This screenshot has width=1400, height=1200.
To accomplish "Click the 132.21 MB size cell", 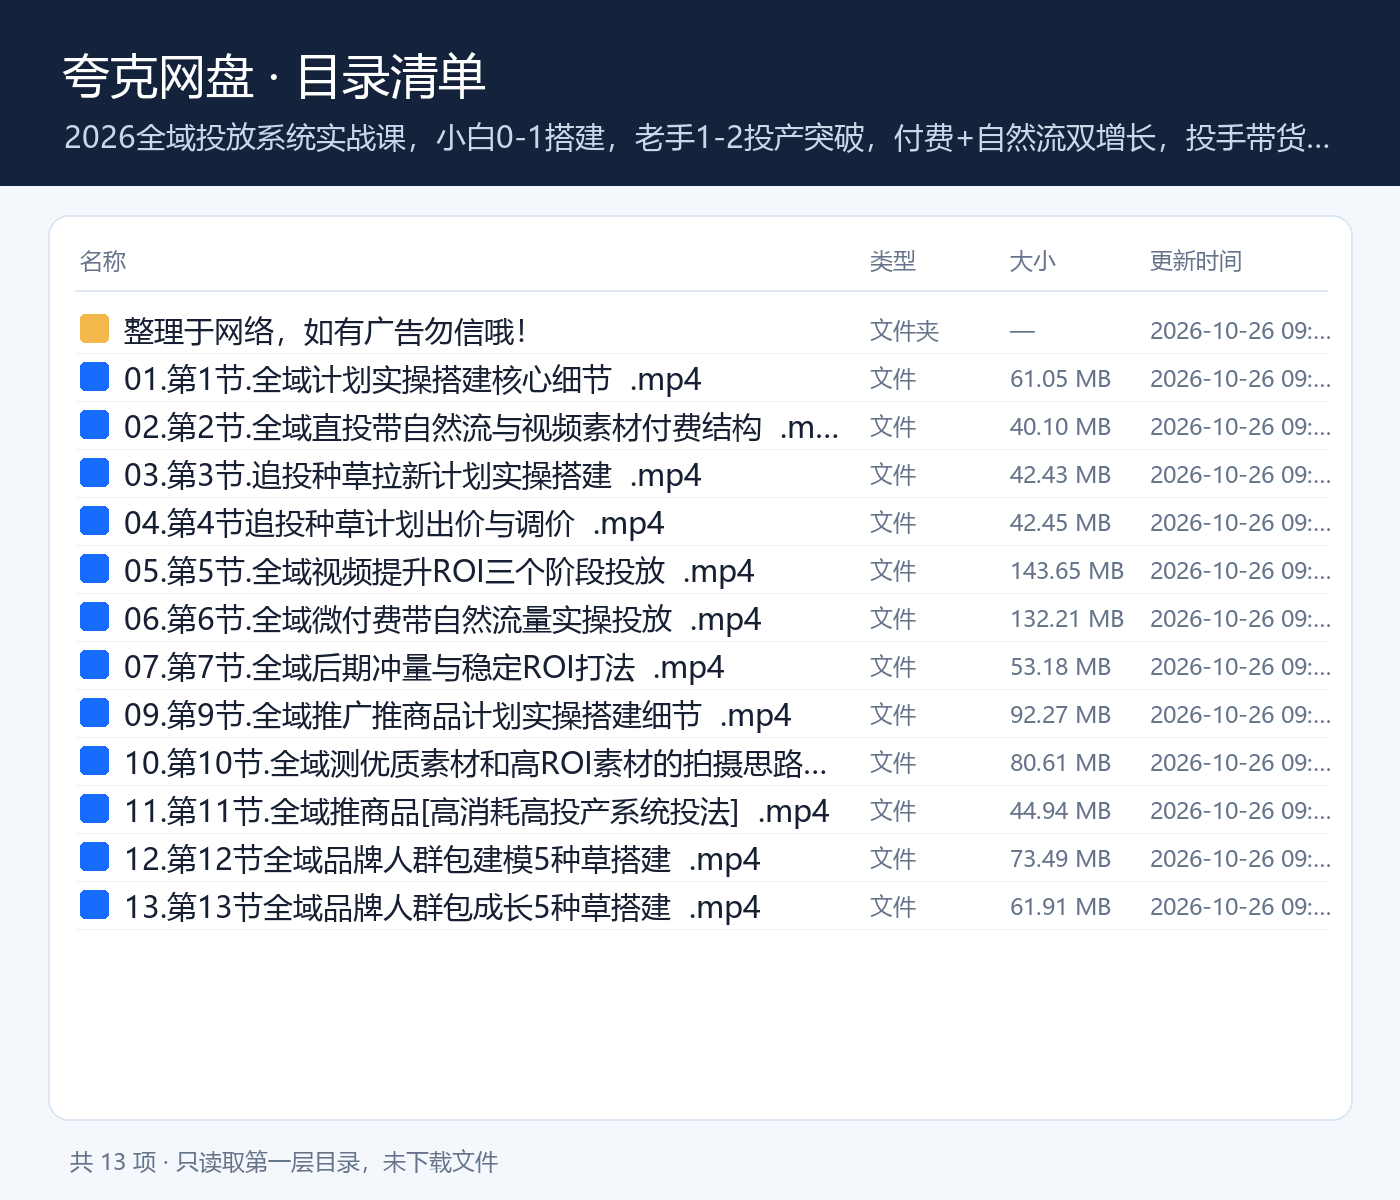I will [1067, 619].
